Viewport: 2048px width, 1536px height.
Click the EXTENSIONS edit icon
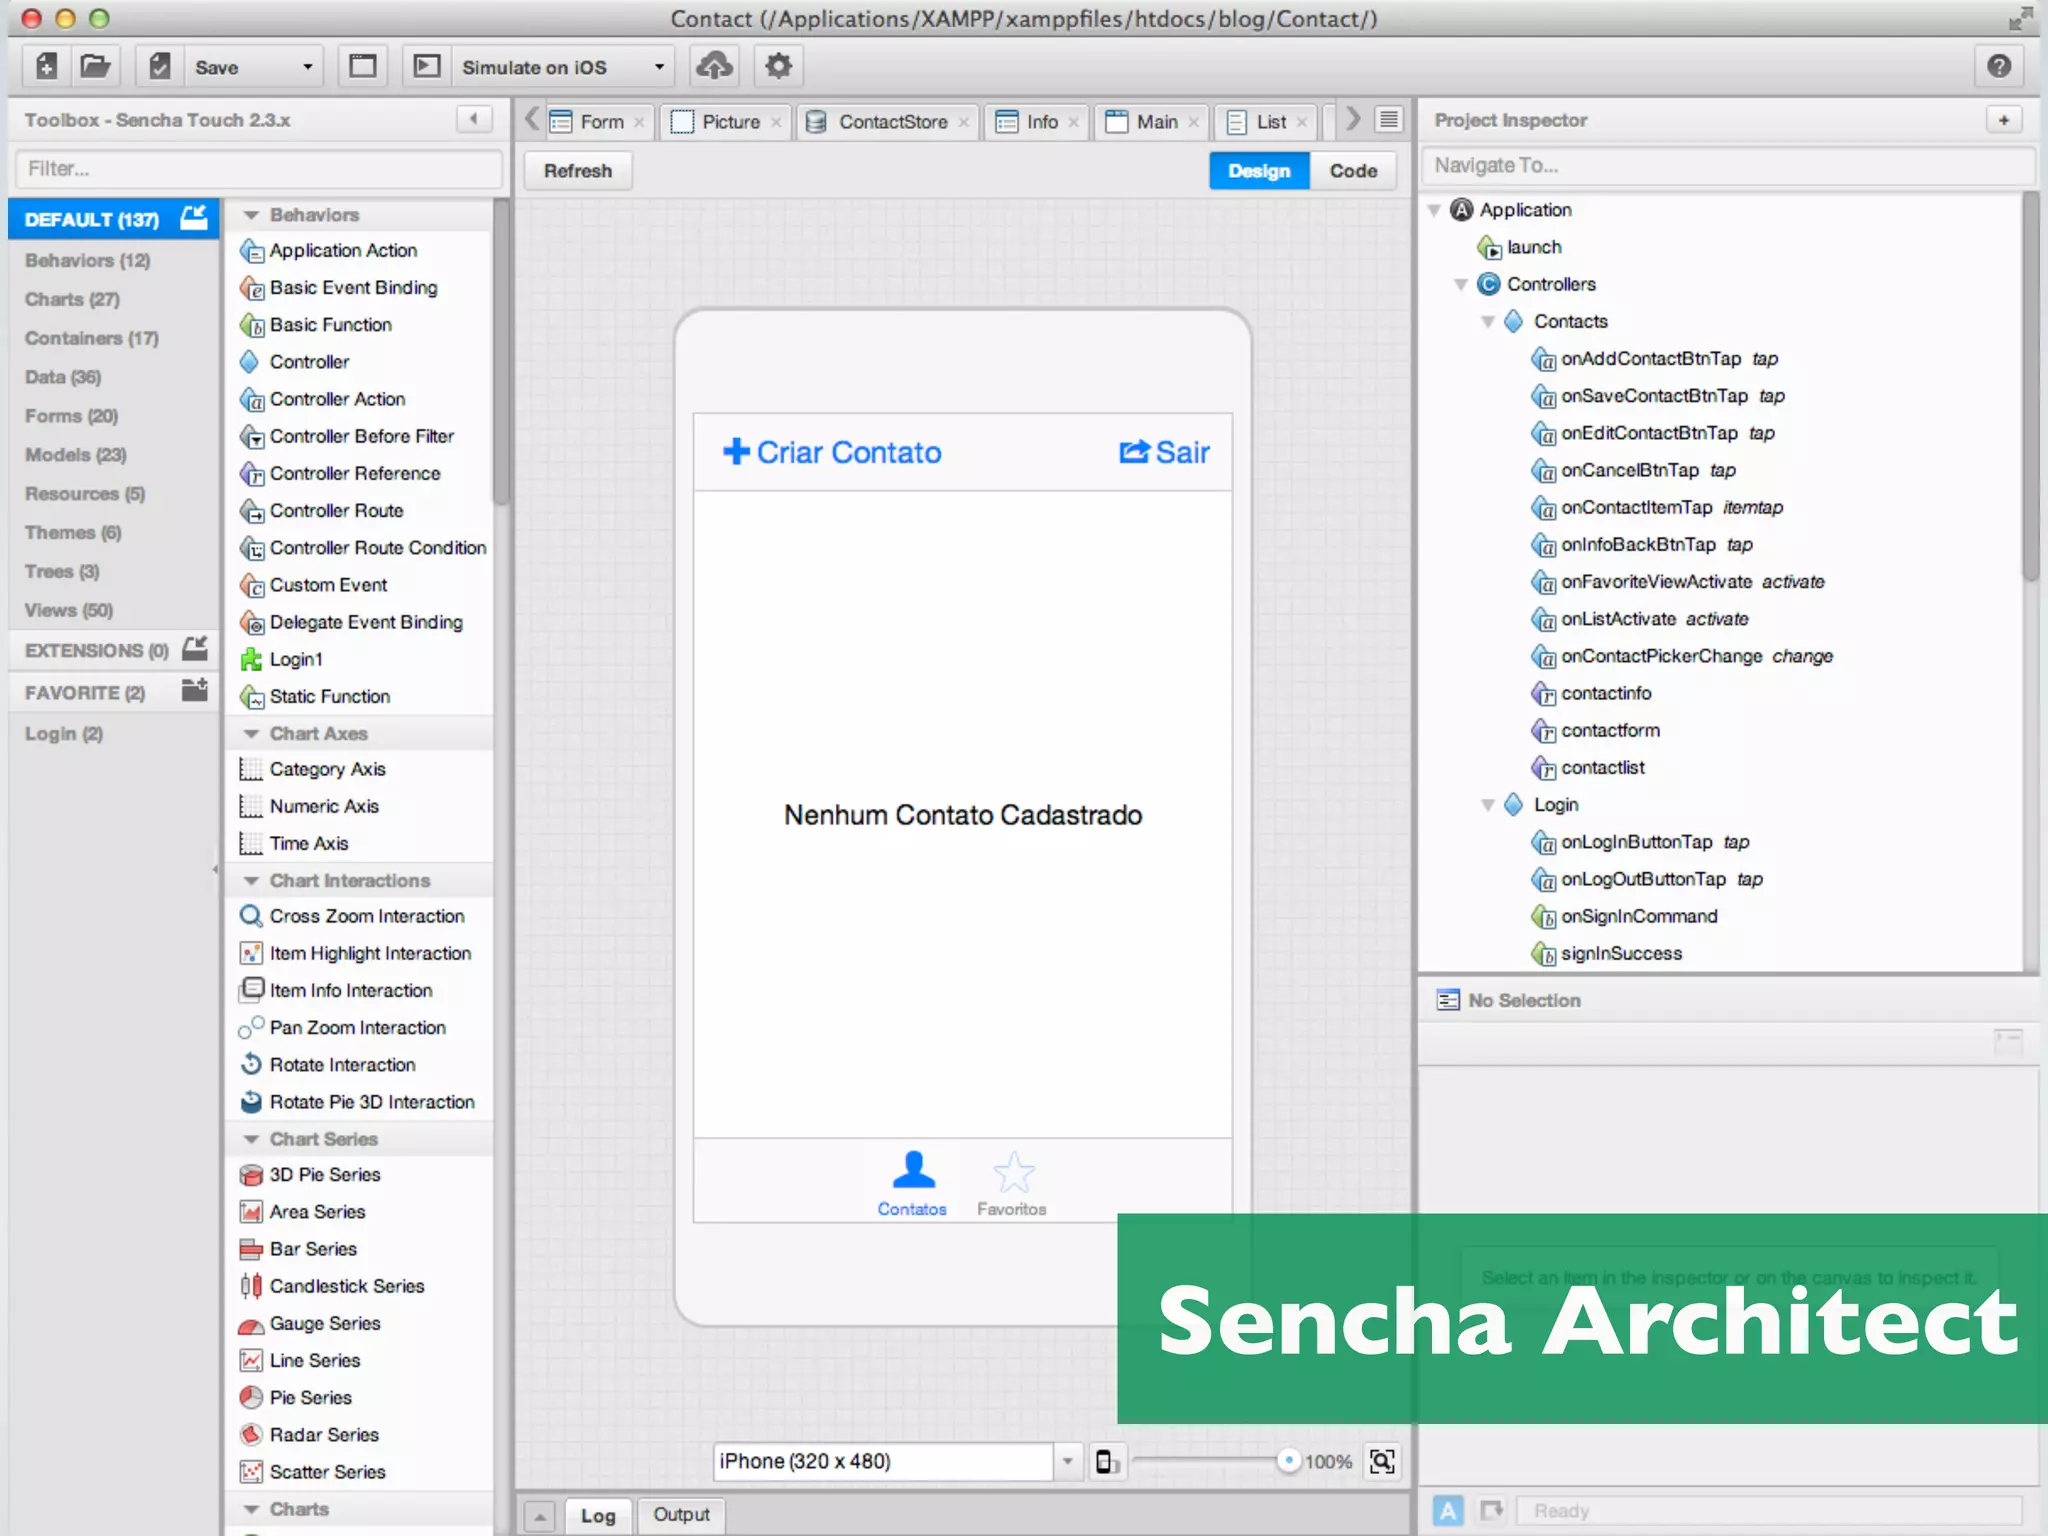point(195,649)
